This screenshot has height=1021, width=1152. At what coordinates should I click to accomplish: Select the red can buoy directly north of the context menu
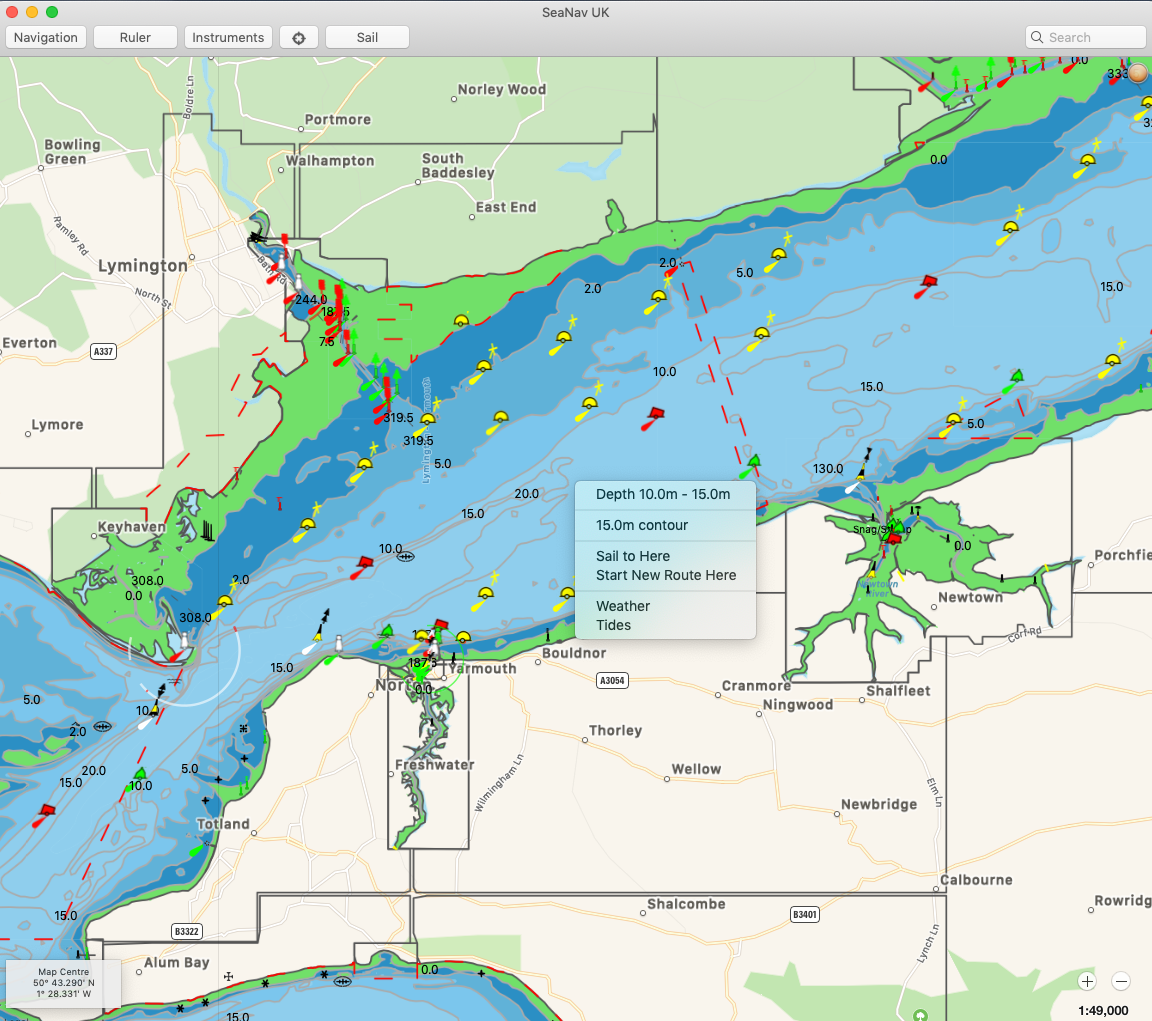click(654, 415)
